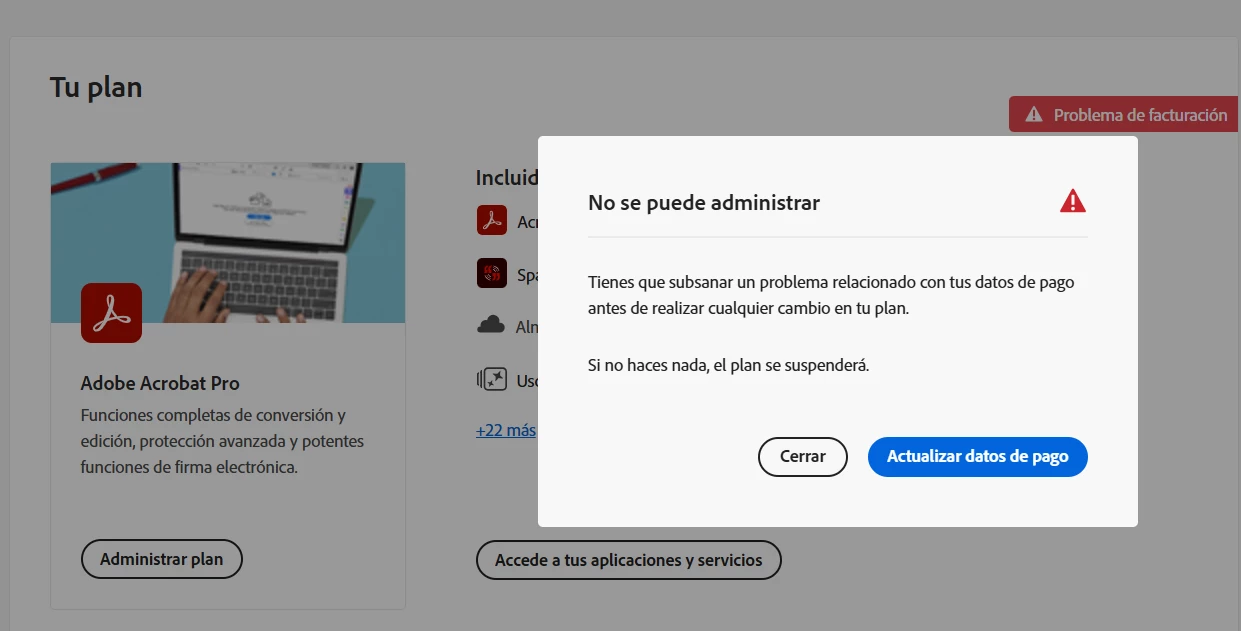The image size is (1241, 631).
Task: Click the No se puede administrar dialog title
Action: [x=704, y=203]
